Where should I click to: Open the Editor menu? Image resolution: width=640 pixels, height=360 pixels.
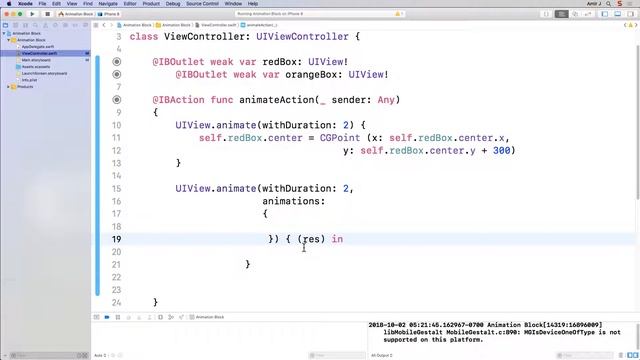click(x=130, y=4)
